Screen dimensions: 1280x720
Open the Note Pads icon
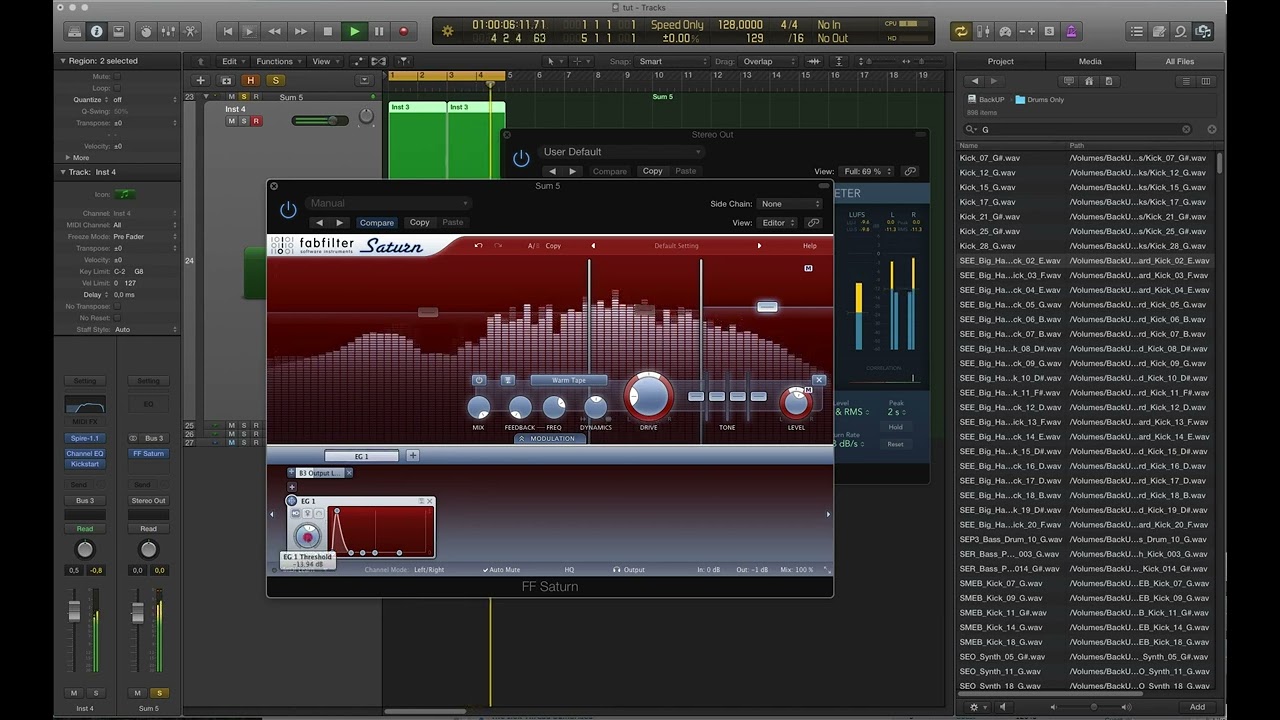[x=1159, y=31]
